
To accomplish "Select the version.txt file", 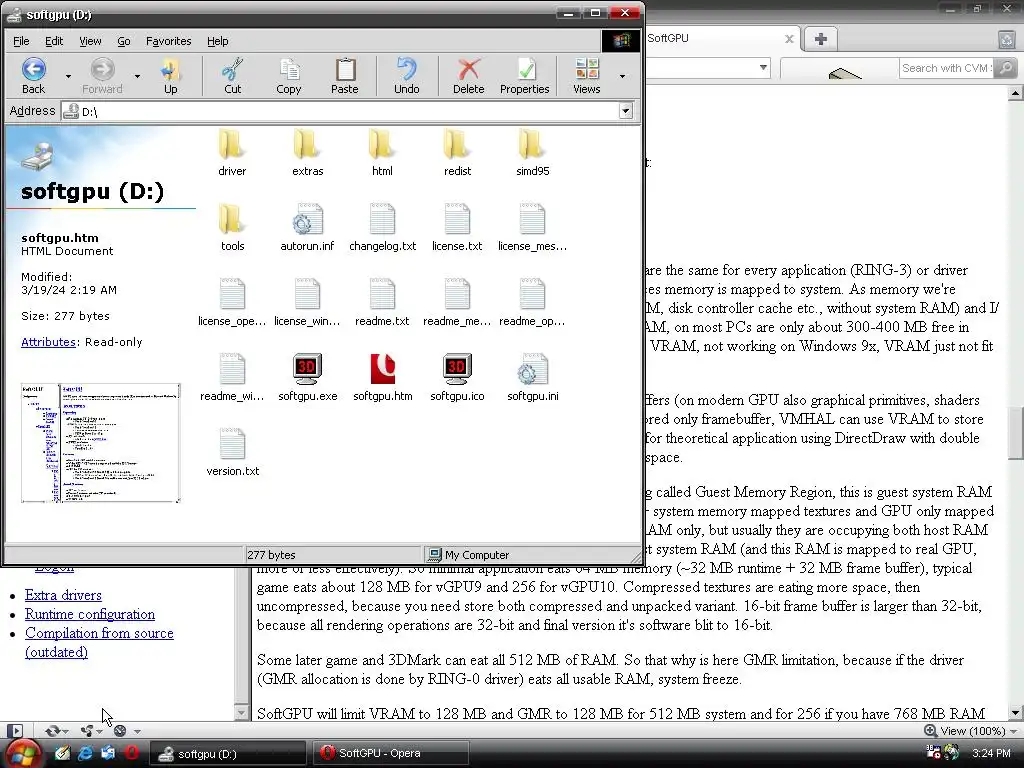I will [232, 453].
